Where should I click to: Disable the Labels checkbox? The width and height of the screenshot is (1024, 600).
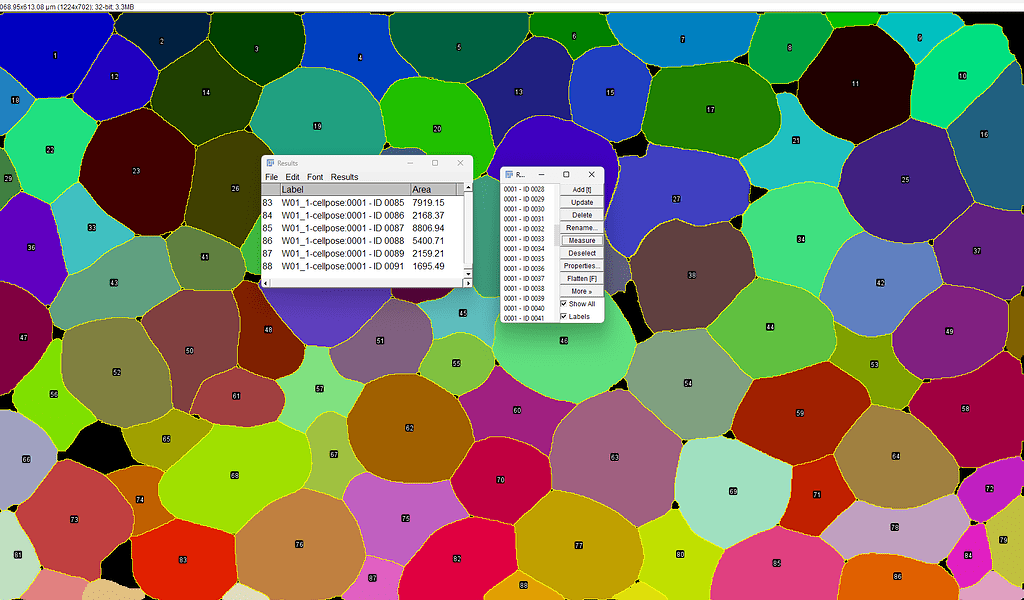click(x=566, y=316)
